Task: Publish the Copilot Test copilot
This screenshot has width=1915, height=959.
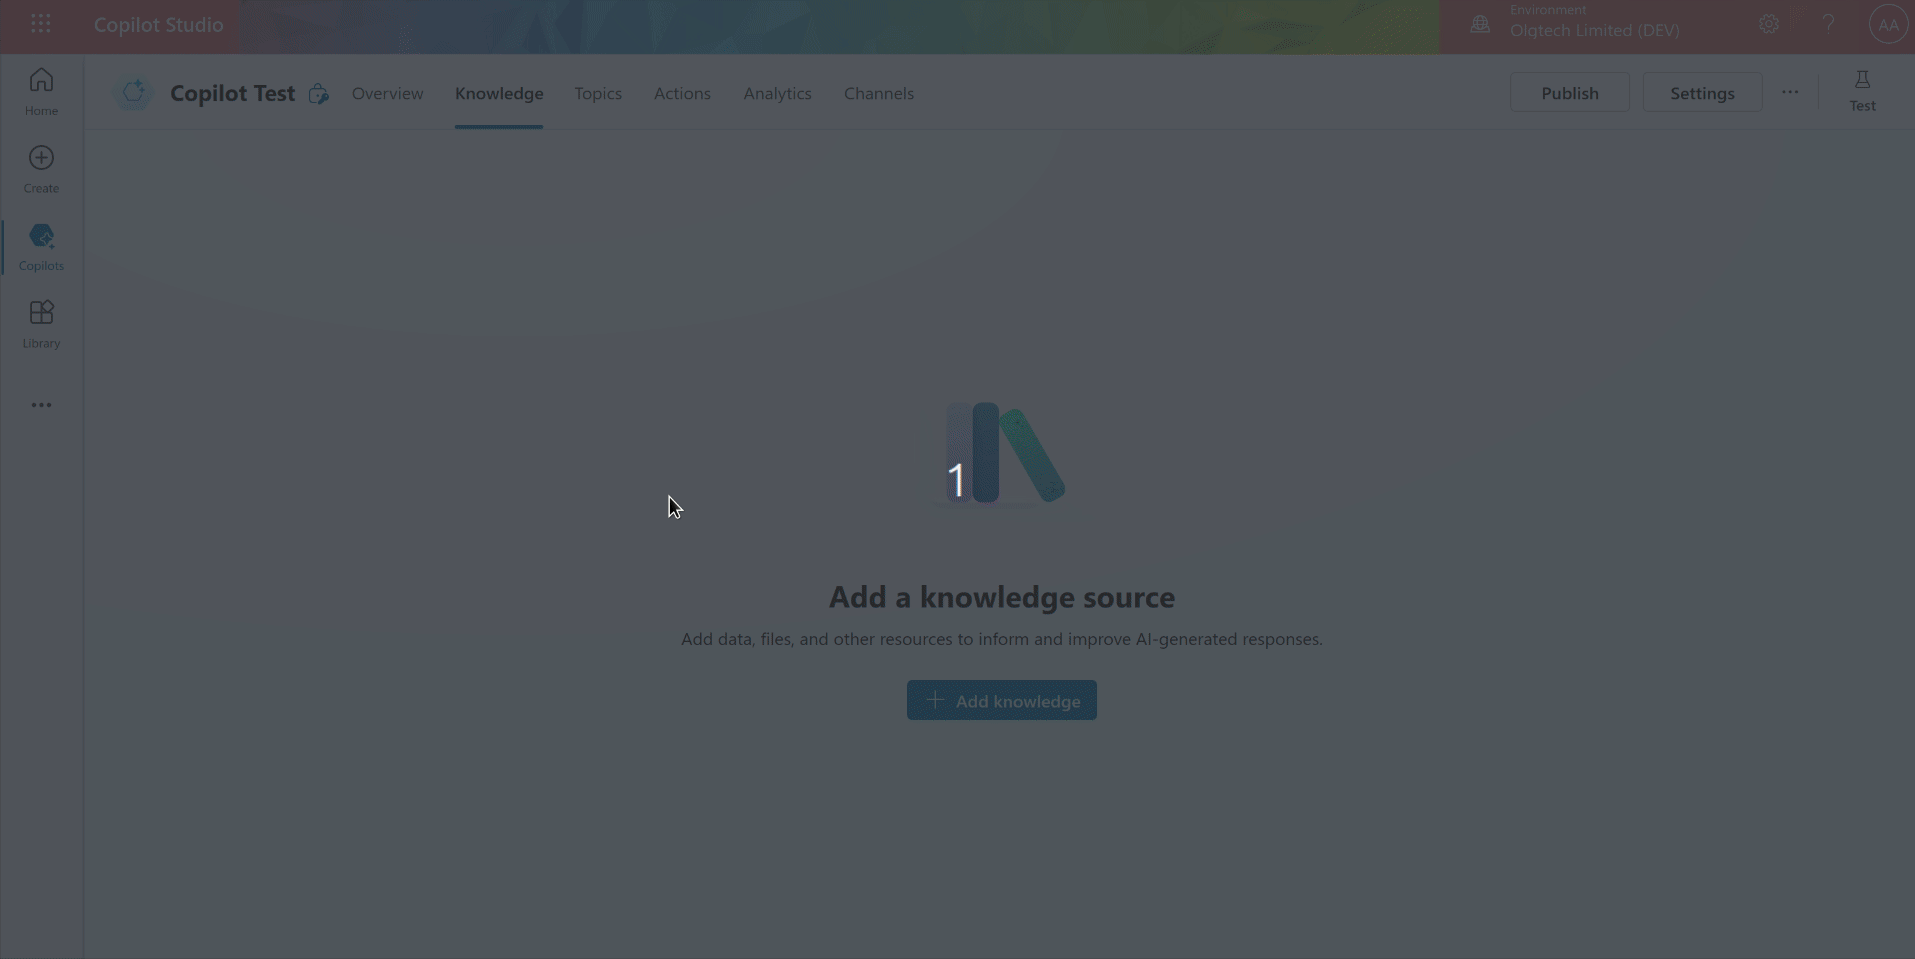Action: click(1569, 91)
